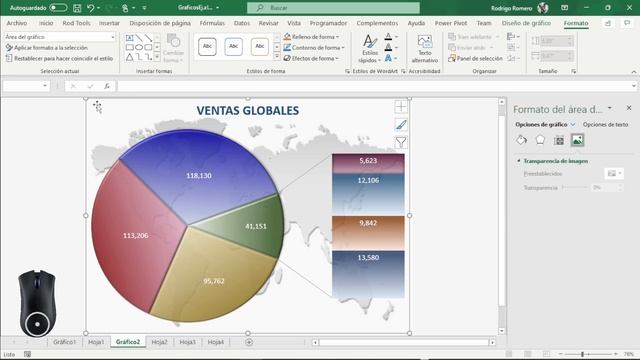Image resolution: width=640 pixels, height=360 pixels.
Task: Open Panel de selección
Action: 475,58
